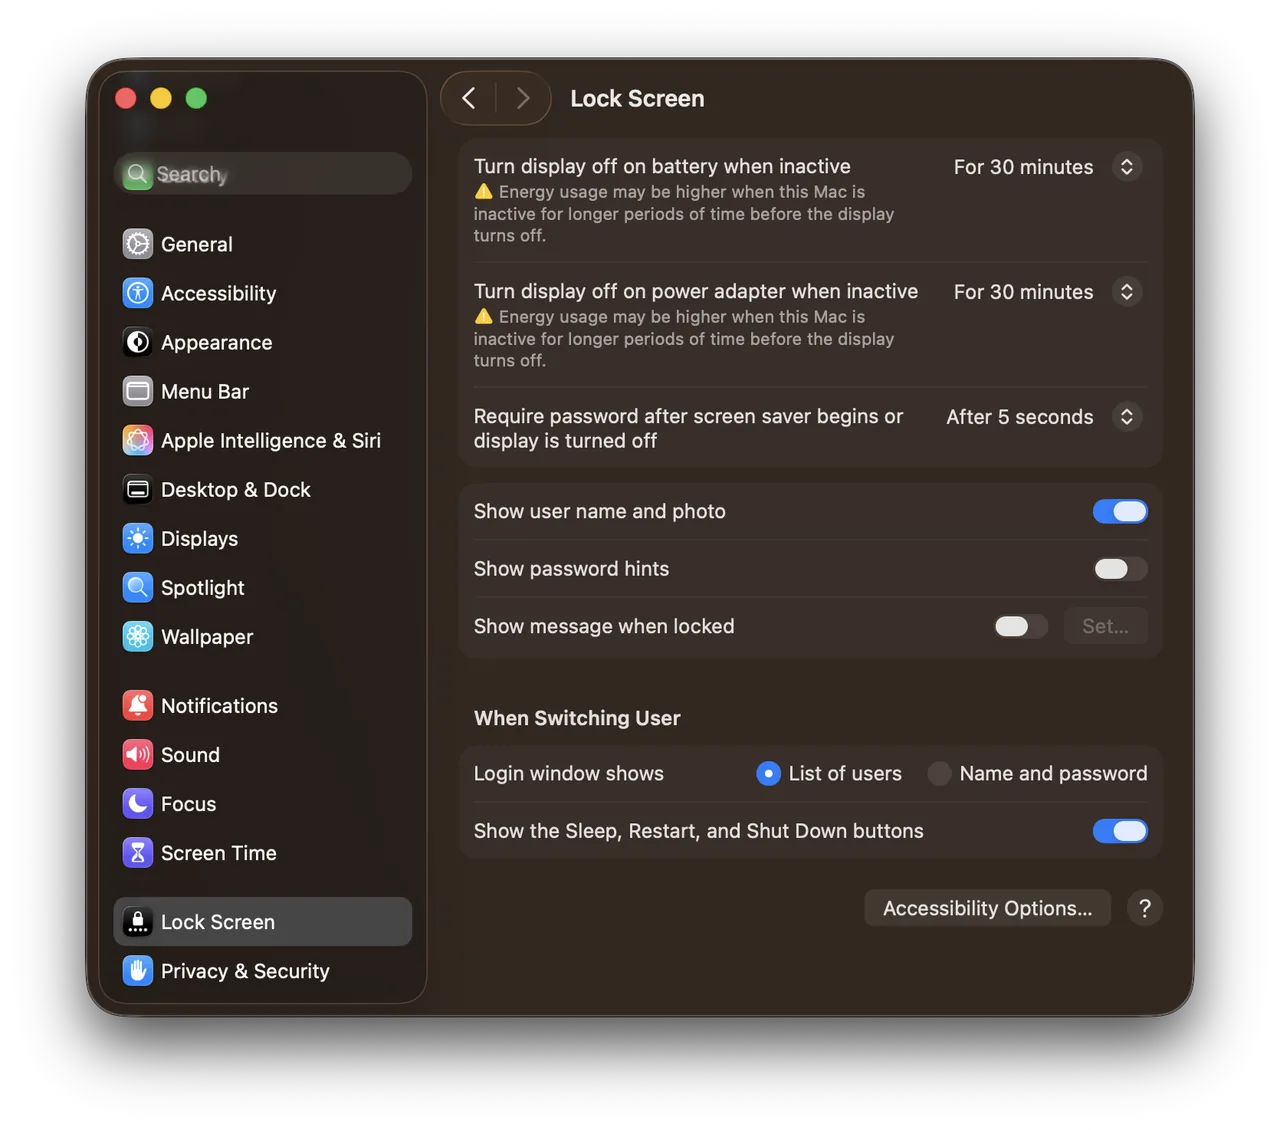Image resolution: width=1280 pixels, height=1130 pixels.
Task: Click the power adapter For 30 minutes value
Action: [x=1023, y=292]
